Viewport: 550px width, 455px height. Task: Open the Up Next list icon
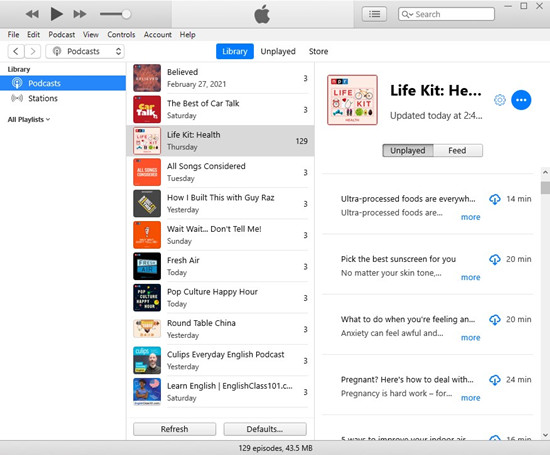click(x=374, y=14)
